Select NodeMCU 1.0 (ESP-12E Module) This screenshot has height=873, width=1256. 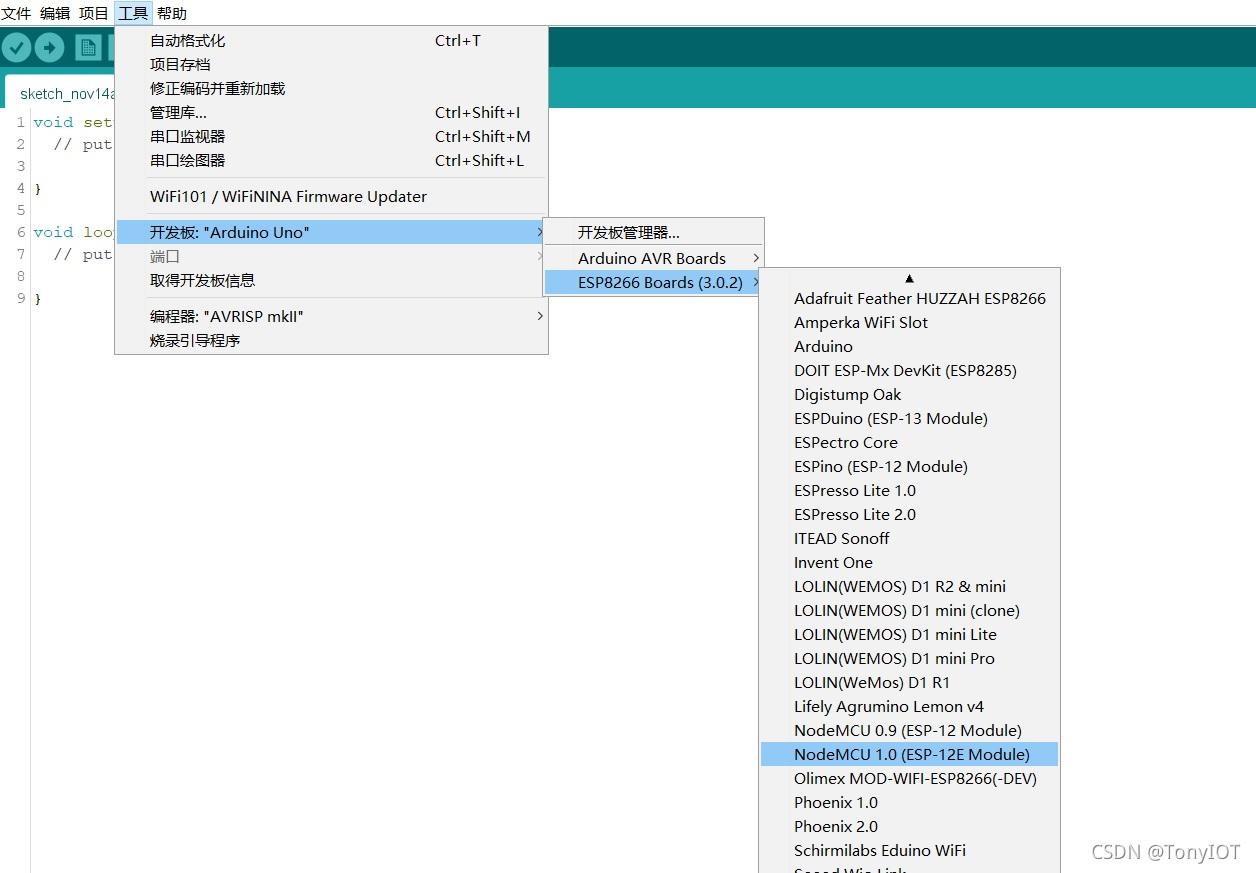pos(909,755)
